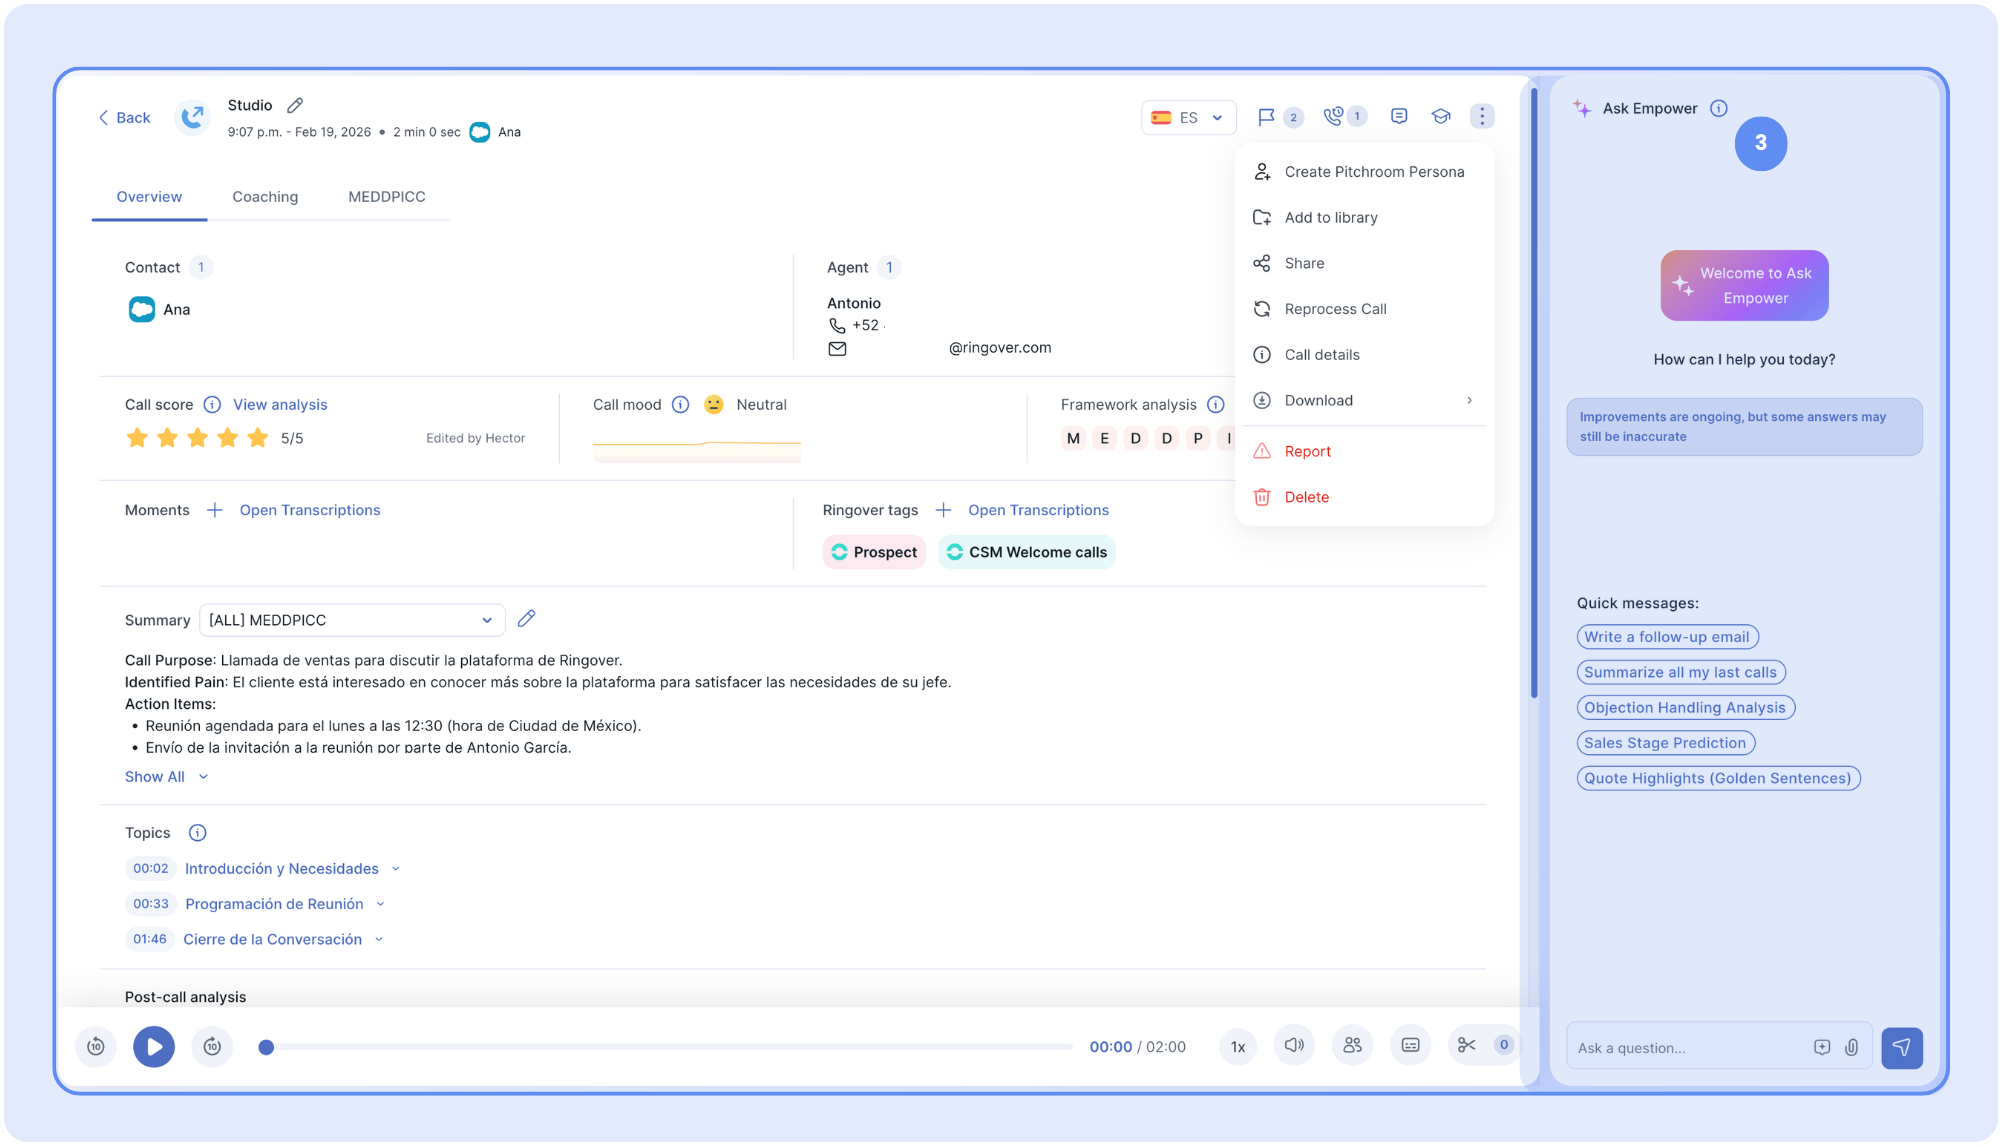Select Reprocess Call from the menu
The image size is (2003, 1147).
click(1335, 309)
